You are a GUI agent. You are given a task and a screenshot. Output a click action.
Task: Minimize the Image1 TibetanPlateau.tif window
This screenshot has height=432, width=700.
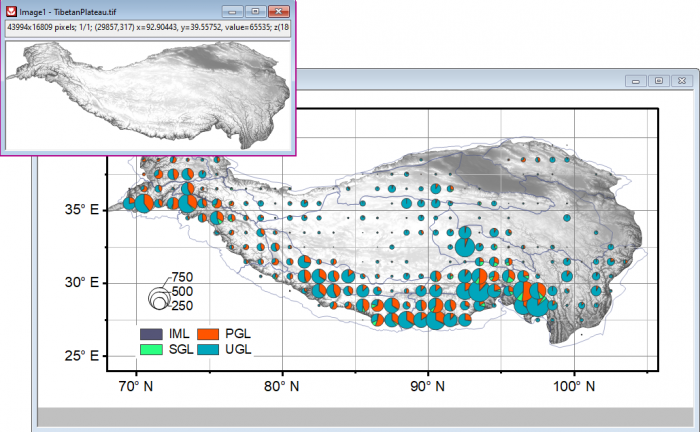coord(232,10)
